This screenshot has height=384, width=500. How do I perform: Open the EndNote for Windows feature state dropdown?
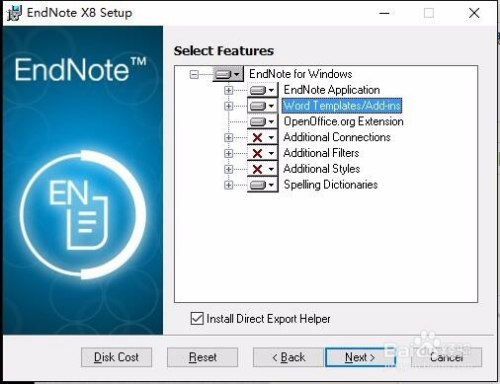[x=228, y=74]
